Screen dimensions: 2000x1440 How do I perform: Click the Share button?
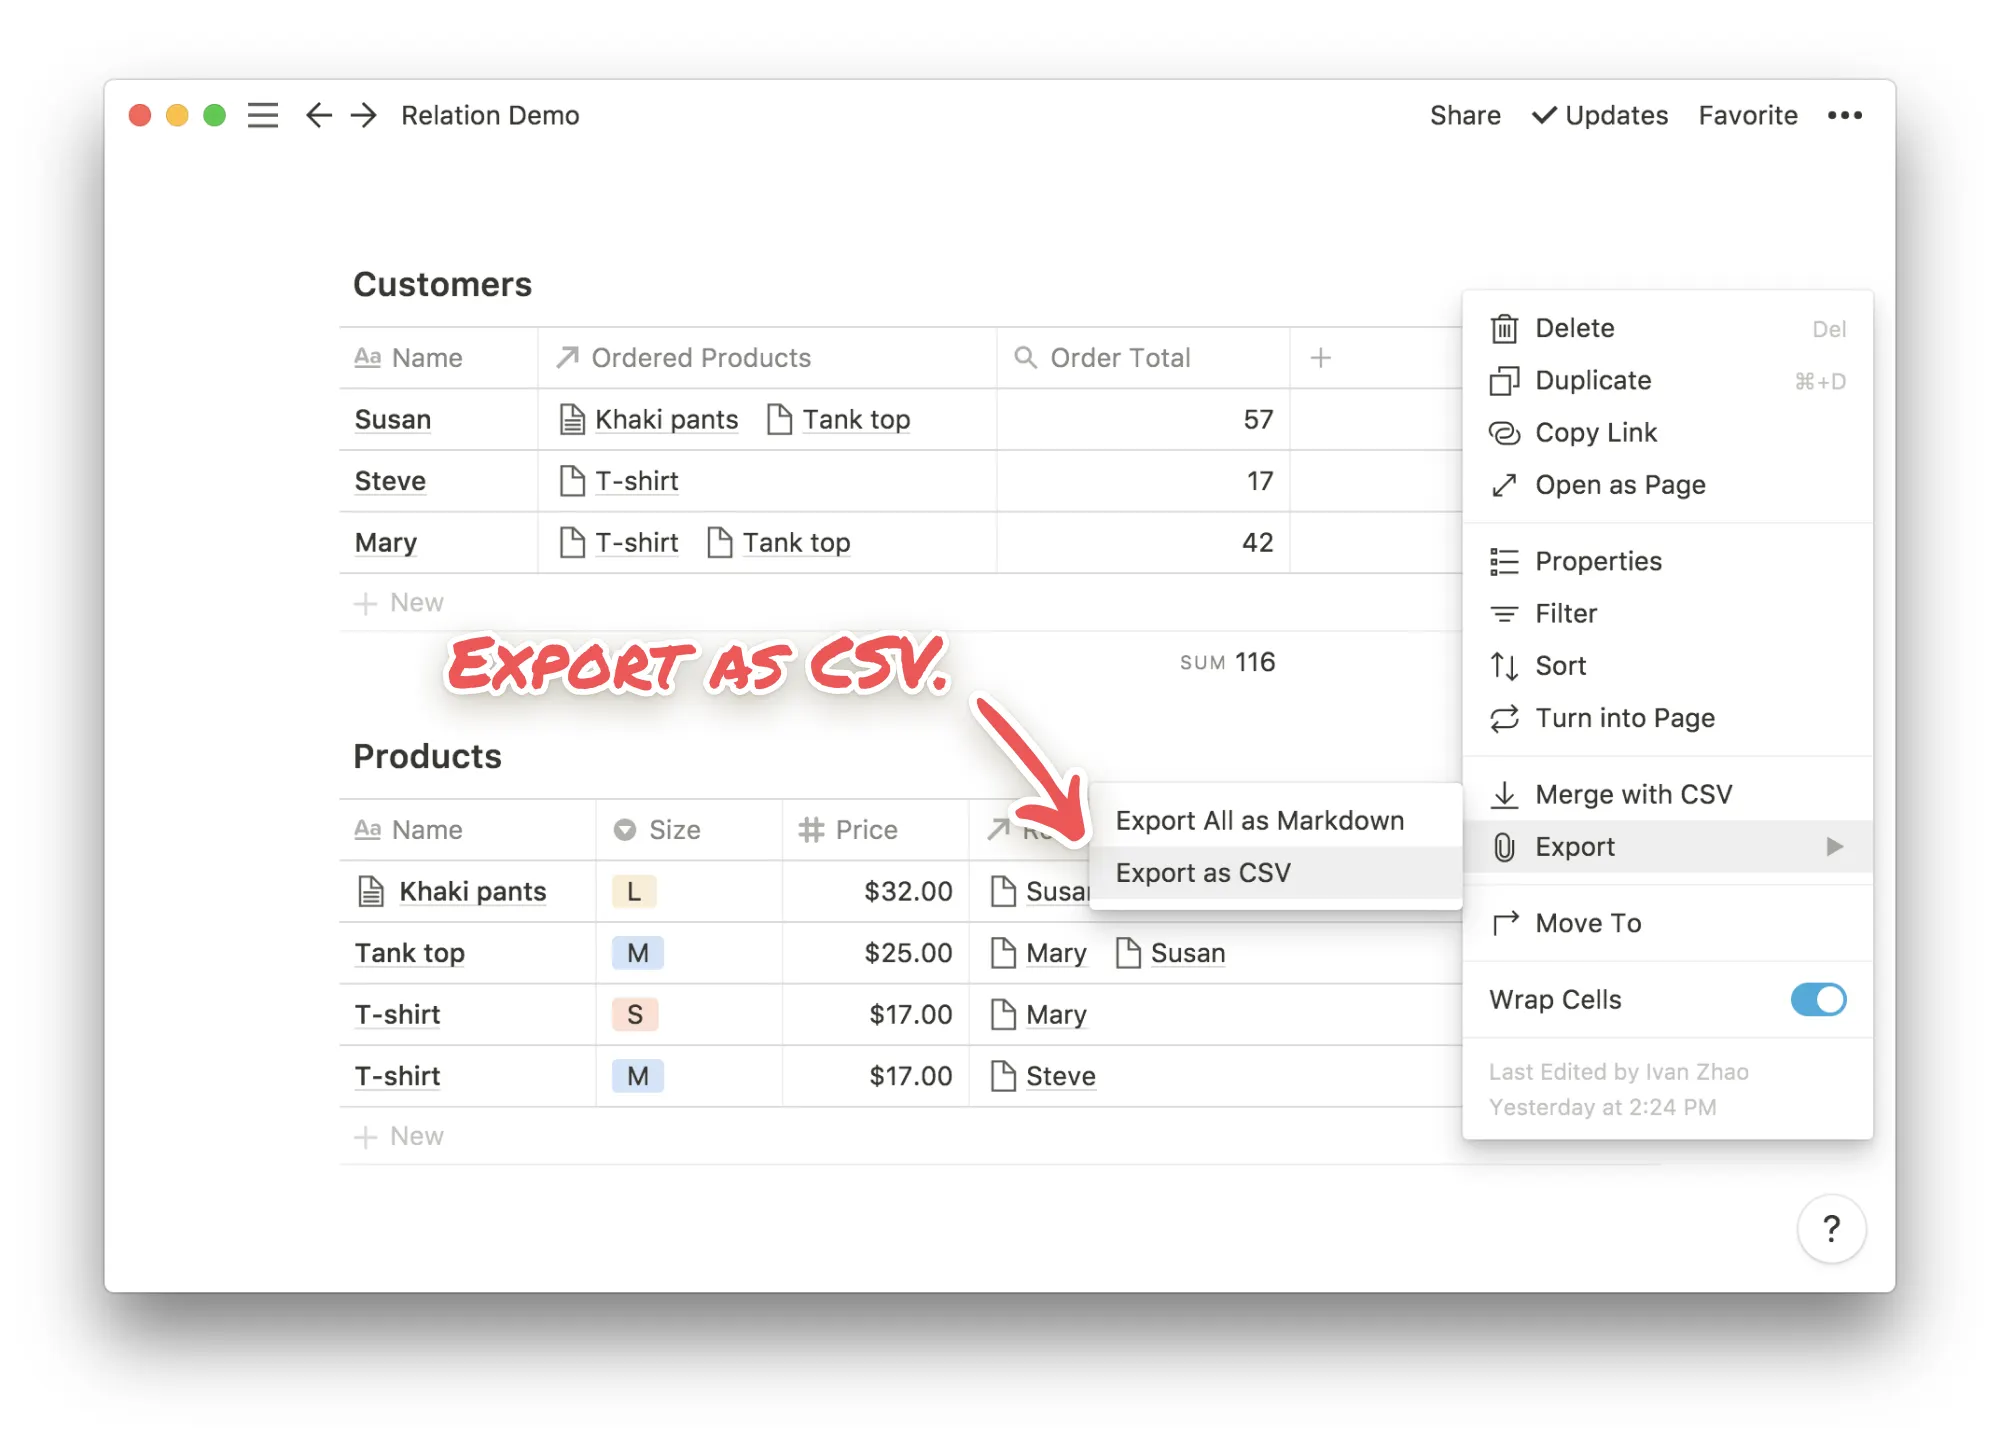point(1464,116)
